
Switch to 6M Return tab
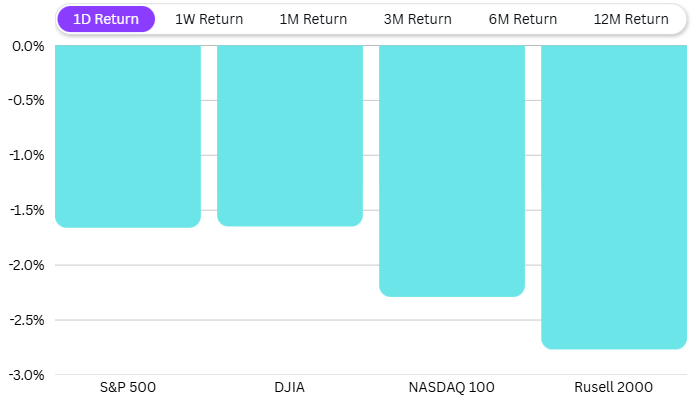(523, 19)
